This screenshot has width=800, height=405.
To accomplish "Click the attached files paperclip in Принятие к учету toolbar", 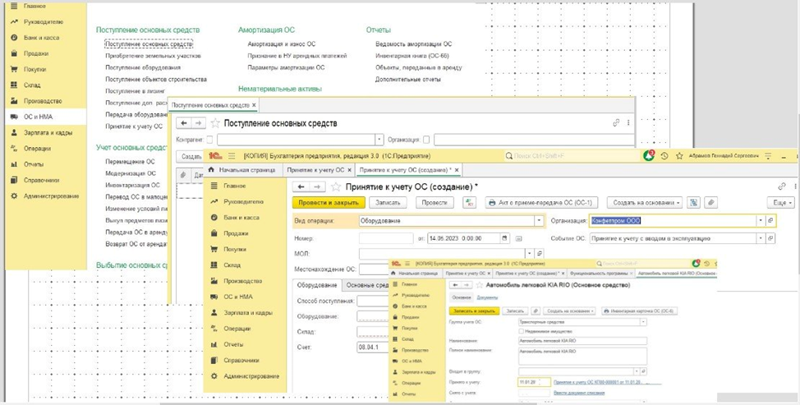I will pos(711,202).
